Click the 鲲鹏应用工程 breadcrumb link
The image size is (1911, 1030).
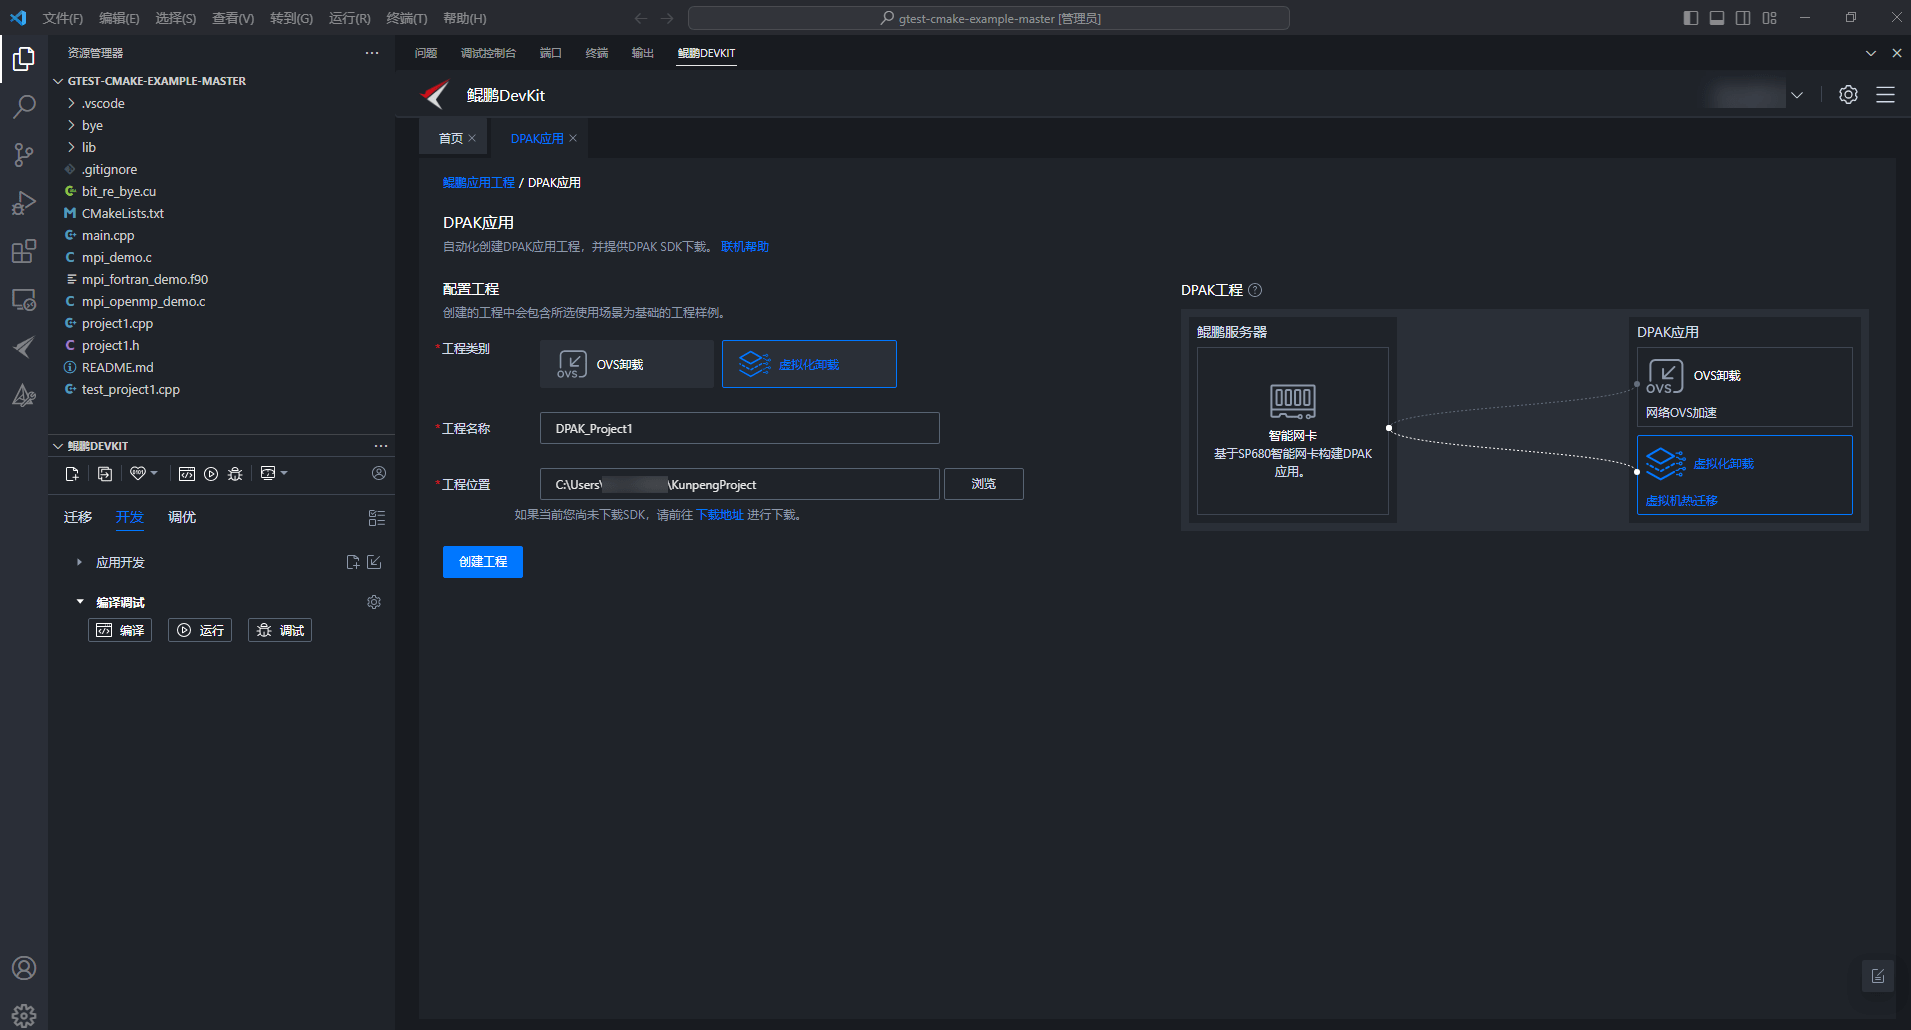[479, 183]
